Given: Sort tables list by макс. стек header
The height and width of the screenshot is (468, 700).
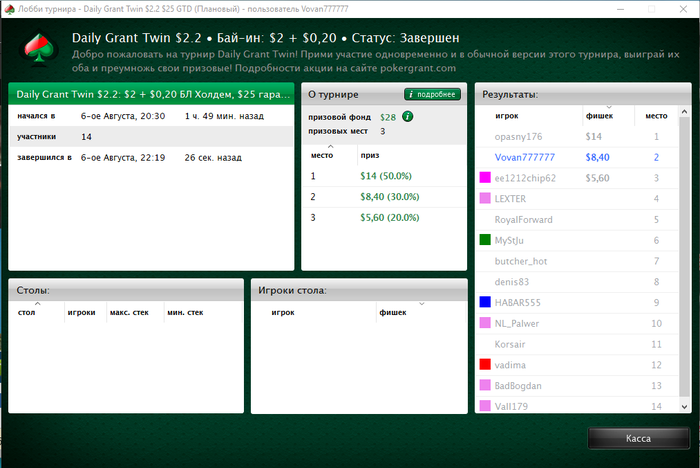Looking at the screenshot, I should coord(129,312).
